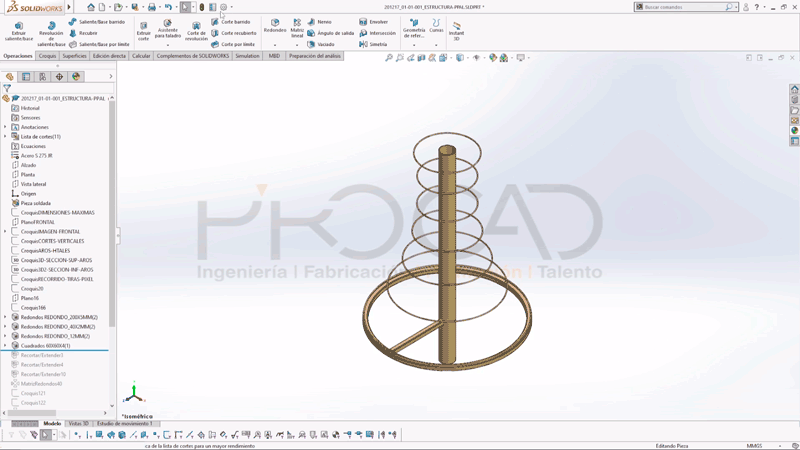Select the Envolver tool
The height and width of the screenshot is (450, 800).
coord(373,22)
